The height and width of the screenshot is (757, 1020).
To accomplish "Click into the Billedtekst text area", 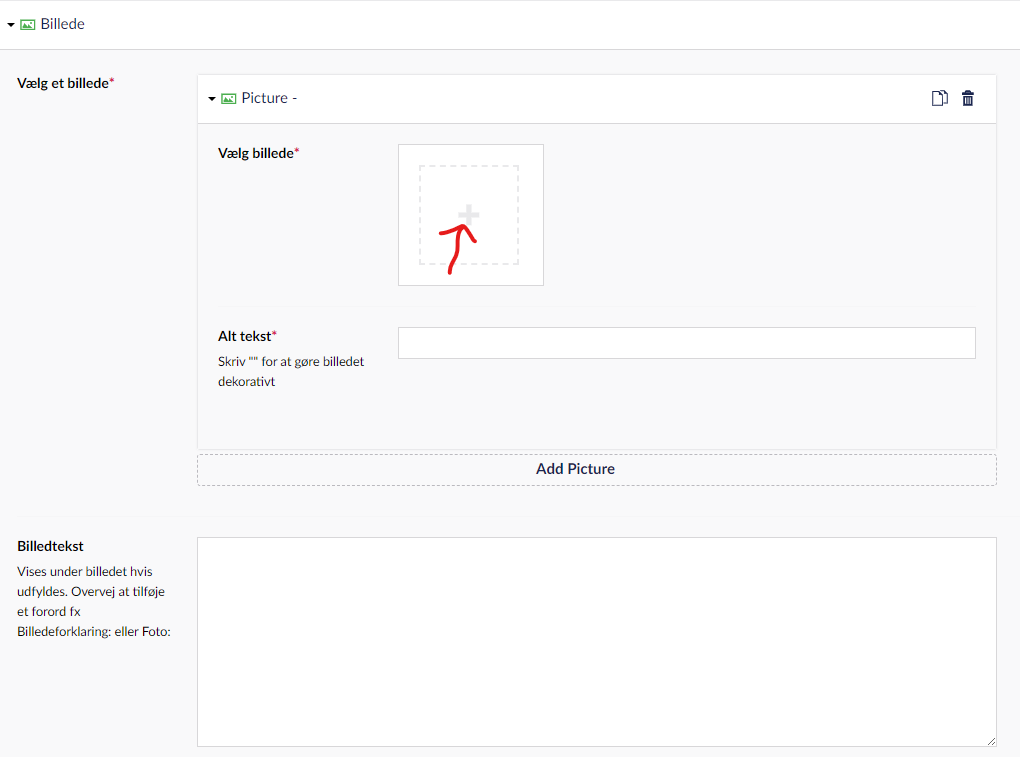I will point(596,641).
